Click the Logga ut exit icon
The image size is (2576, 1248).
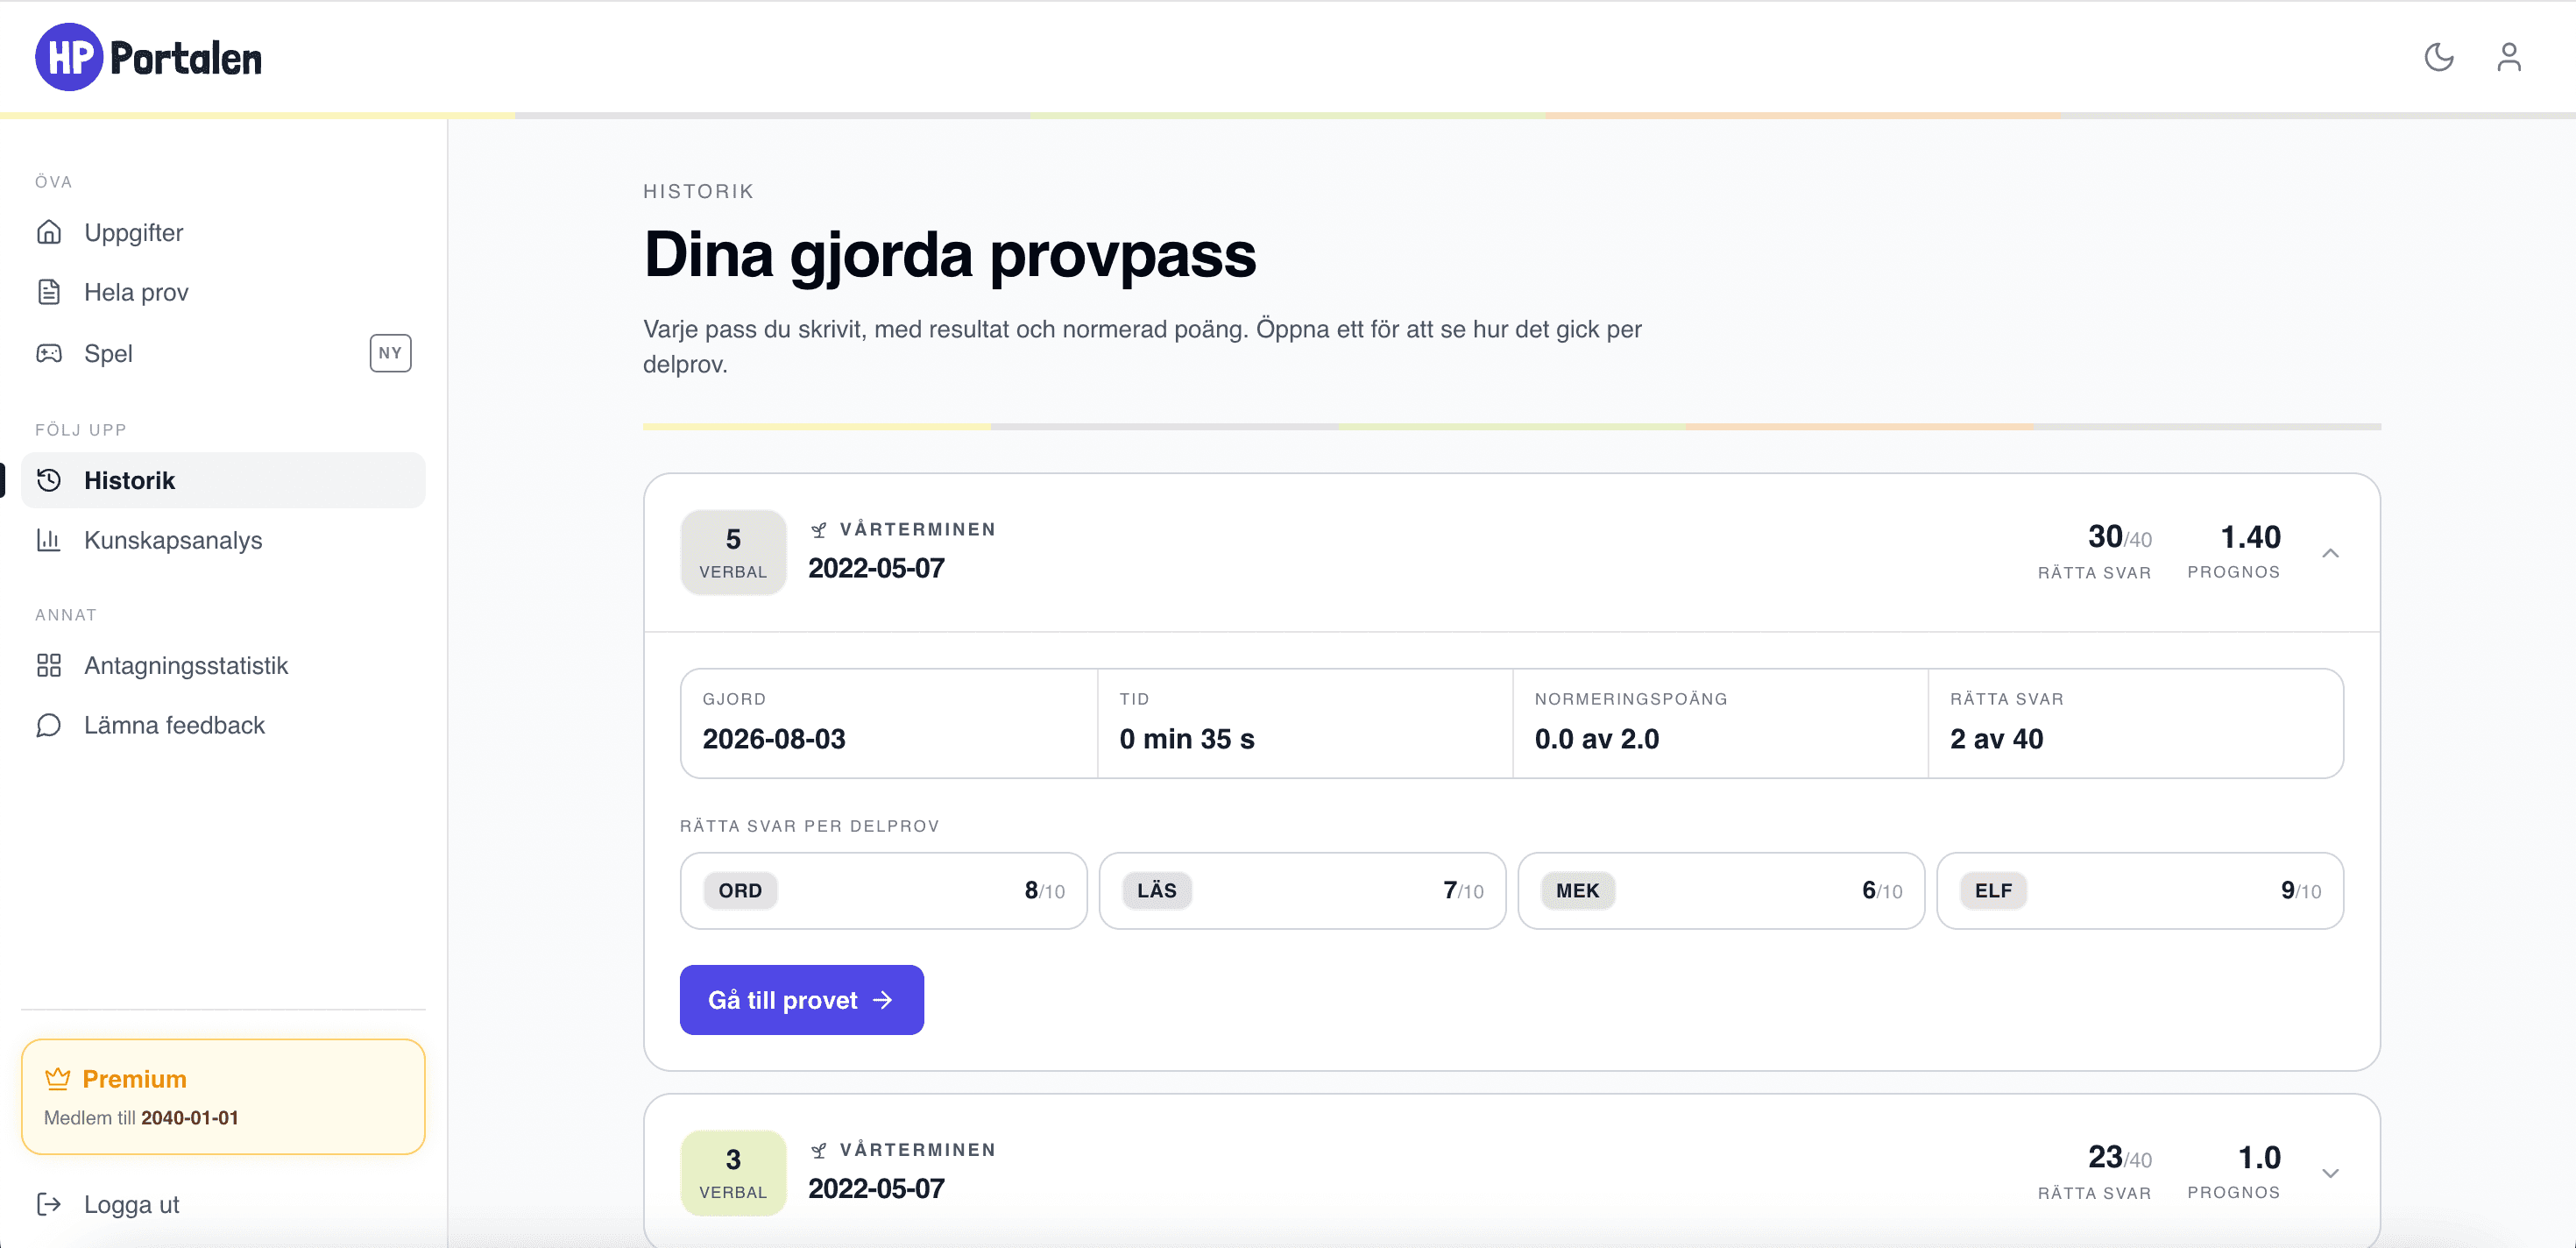49,1204
